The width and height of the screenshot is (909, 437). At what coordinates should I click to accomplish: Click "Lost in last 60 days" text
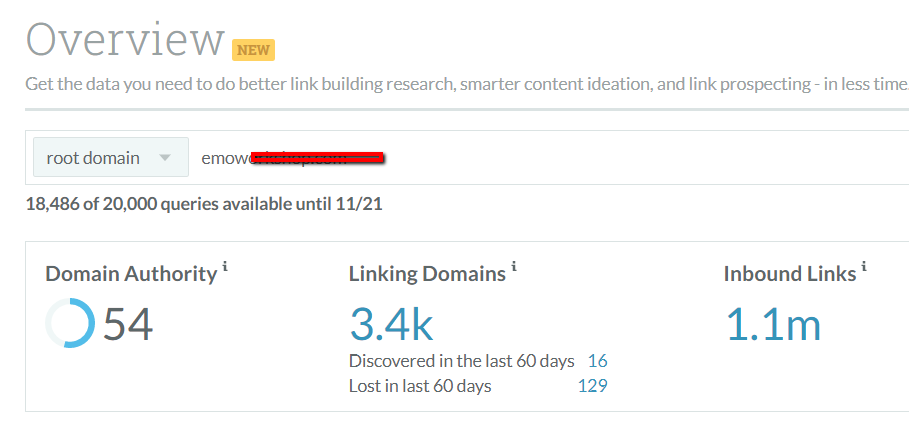point(420,385)
